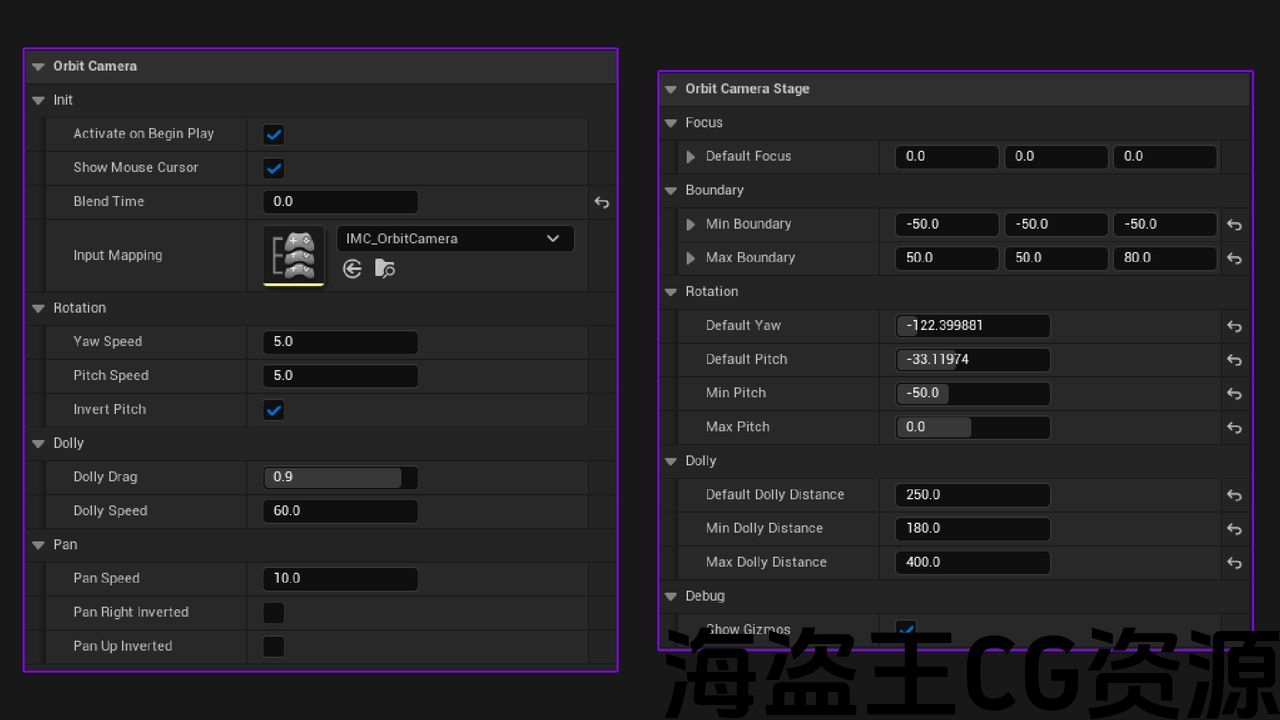The image size is (1280, 720).
Task: Click the Yaw Speed input field
Action: pos(340,342)
